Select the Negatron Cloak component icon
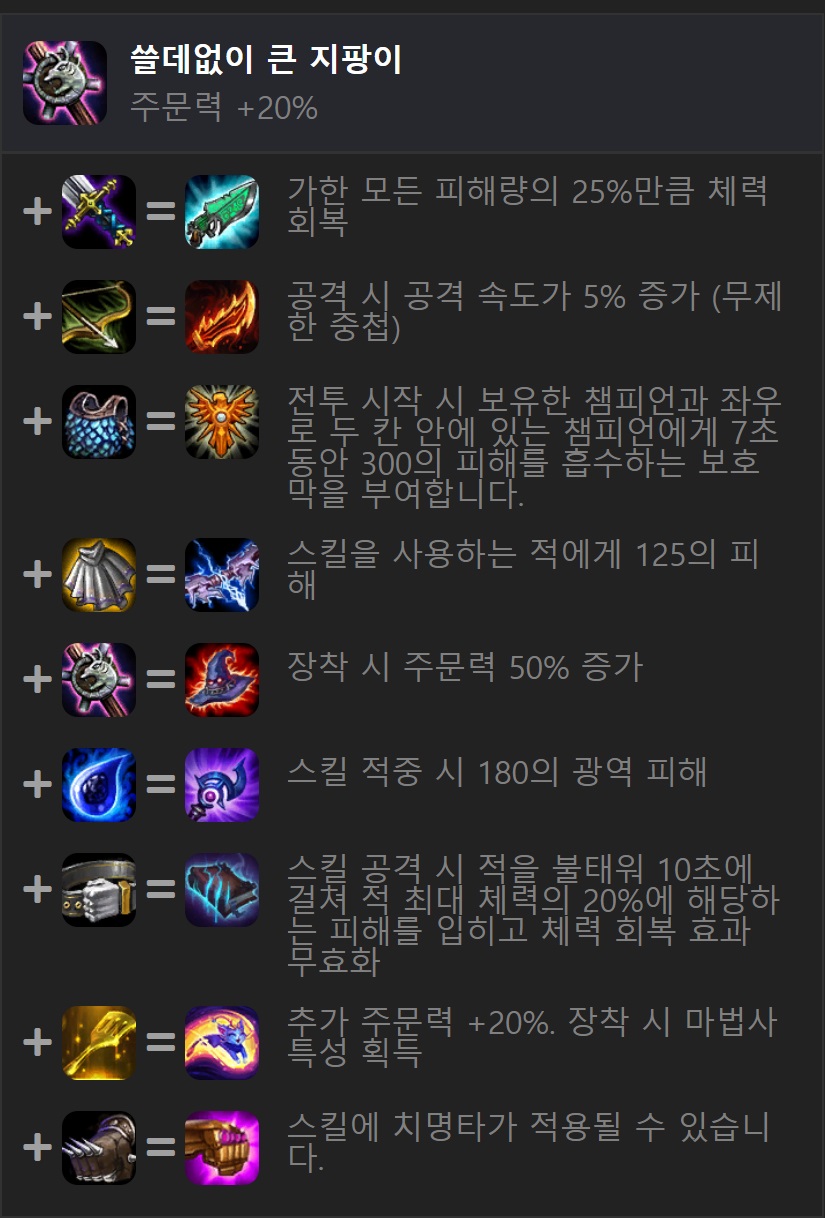This screenshot has height=1218, width=825. coord(99,575)
